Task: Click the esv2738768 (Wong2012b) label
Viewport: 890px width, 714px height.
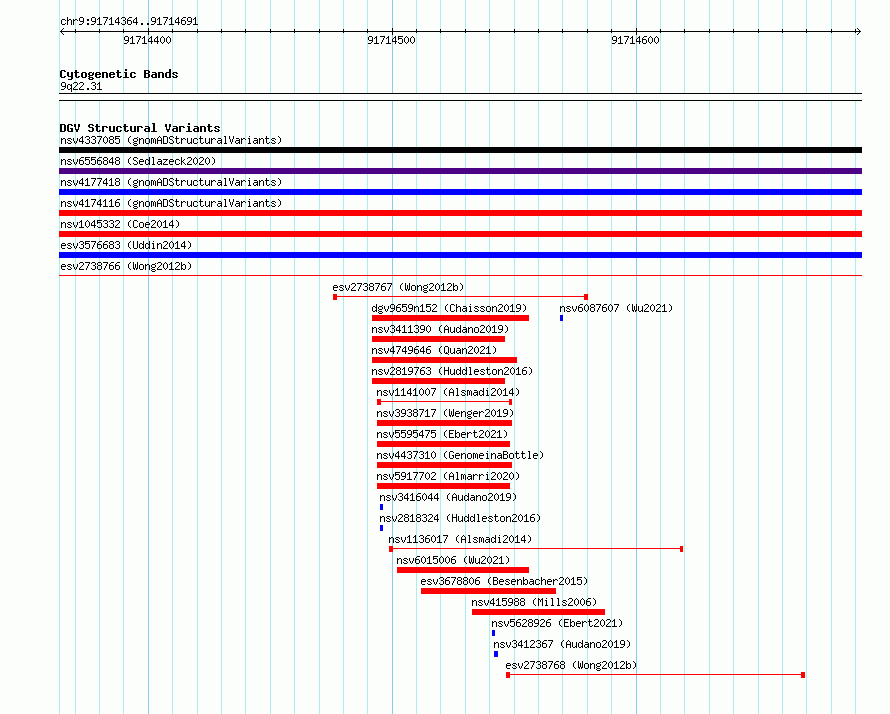Action: point(571,665)
